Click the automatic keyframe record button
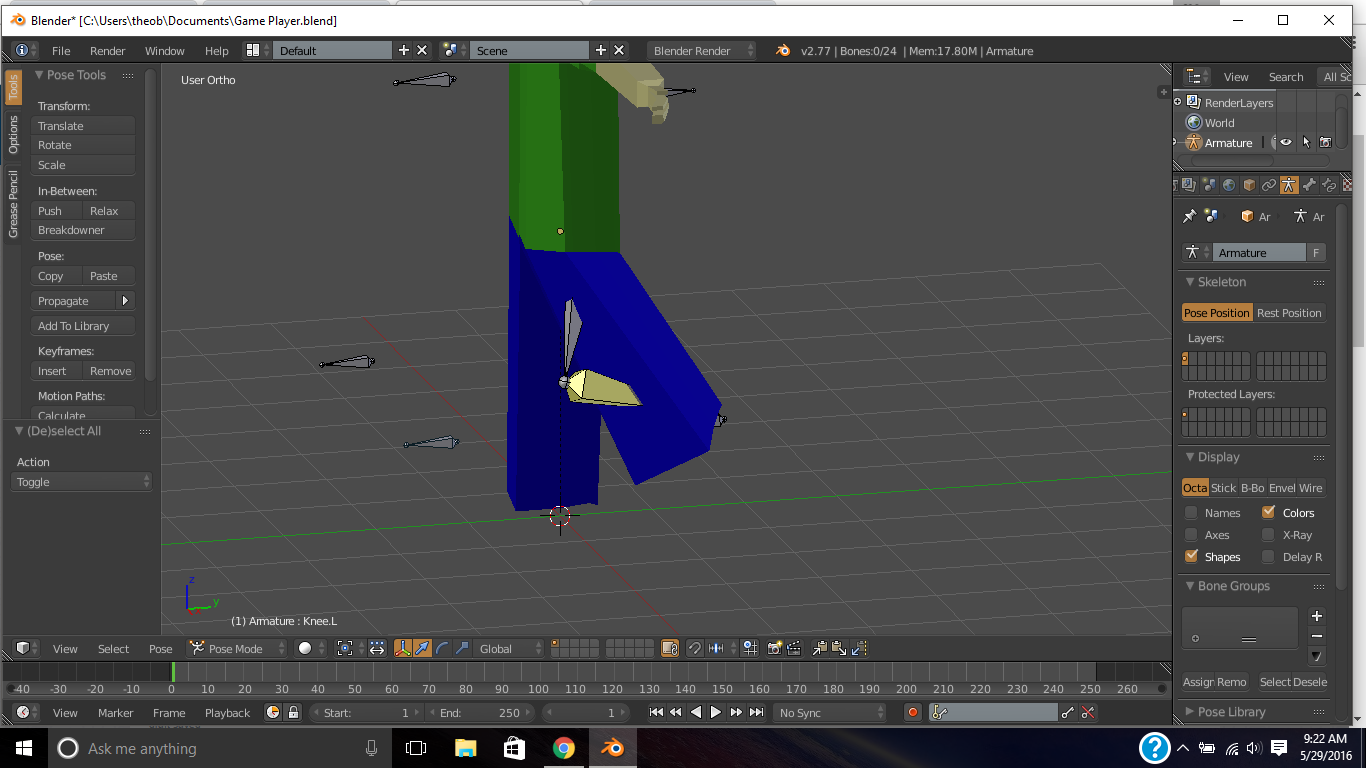Screen dimensions: 1366x768 (912, 712)
